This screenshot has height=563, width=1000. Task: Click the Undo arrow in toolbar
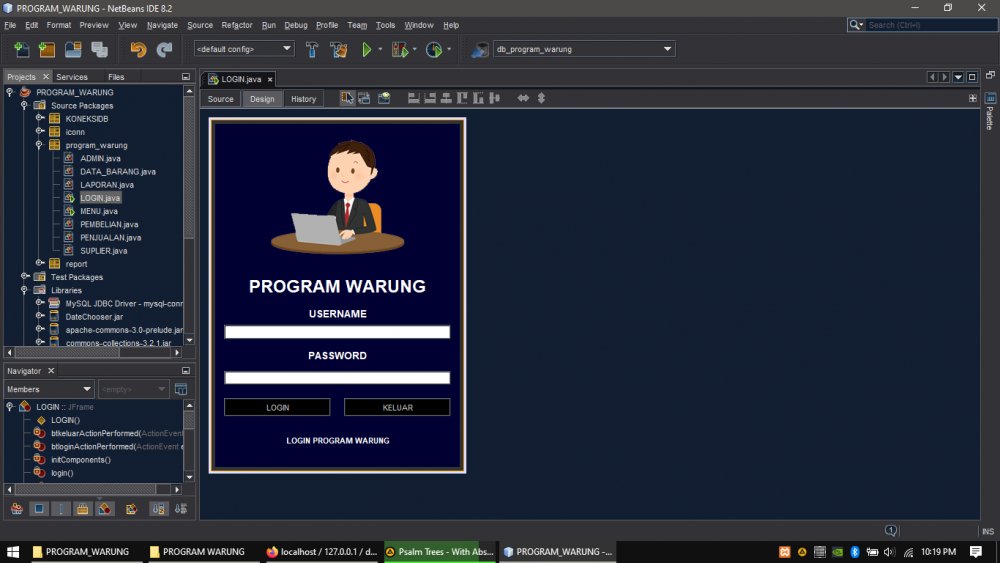(x=138, y=49)
